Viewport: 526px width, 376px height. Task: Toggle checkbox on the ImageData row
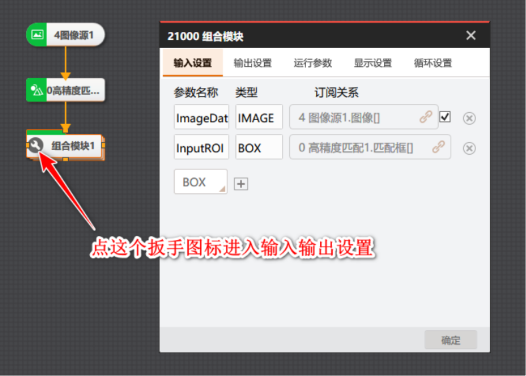pyautogui.click(x=445, y=117)
